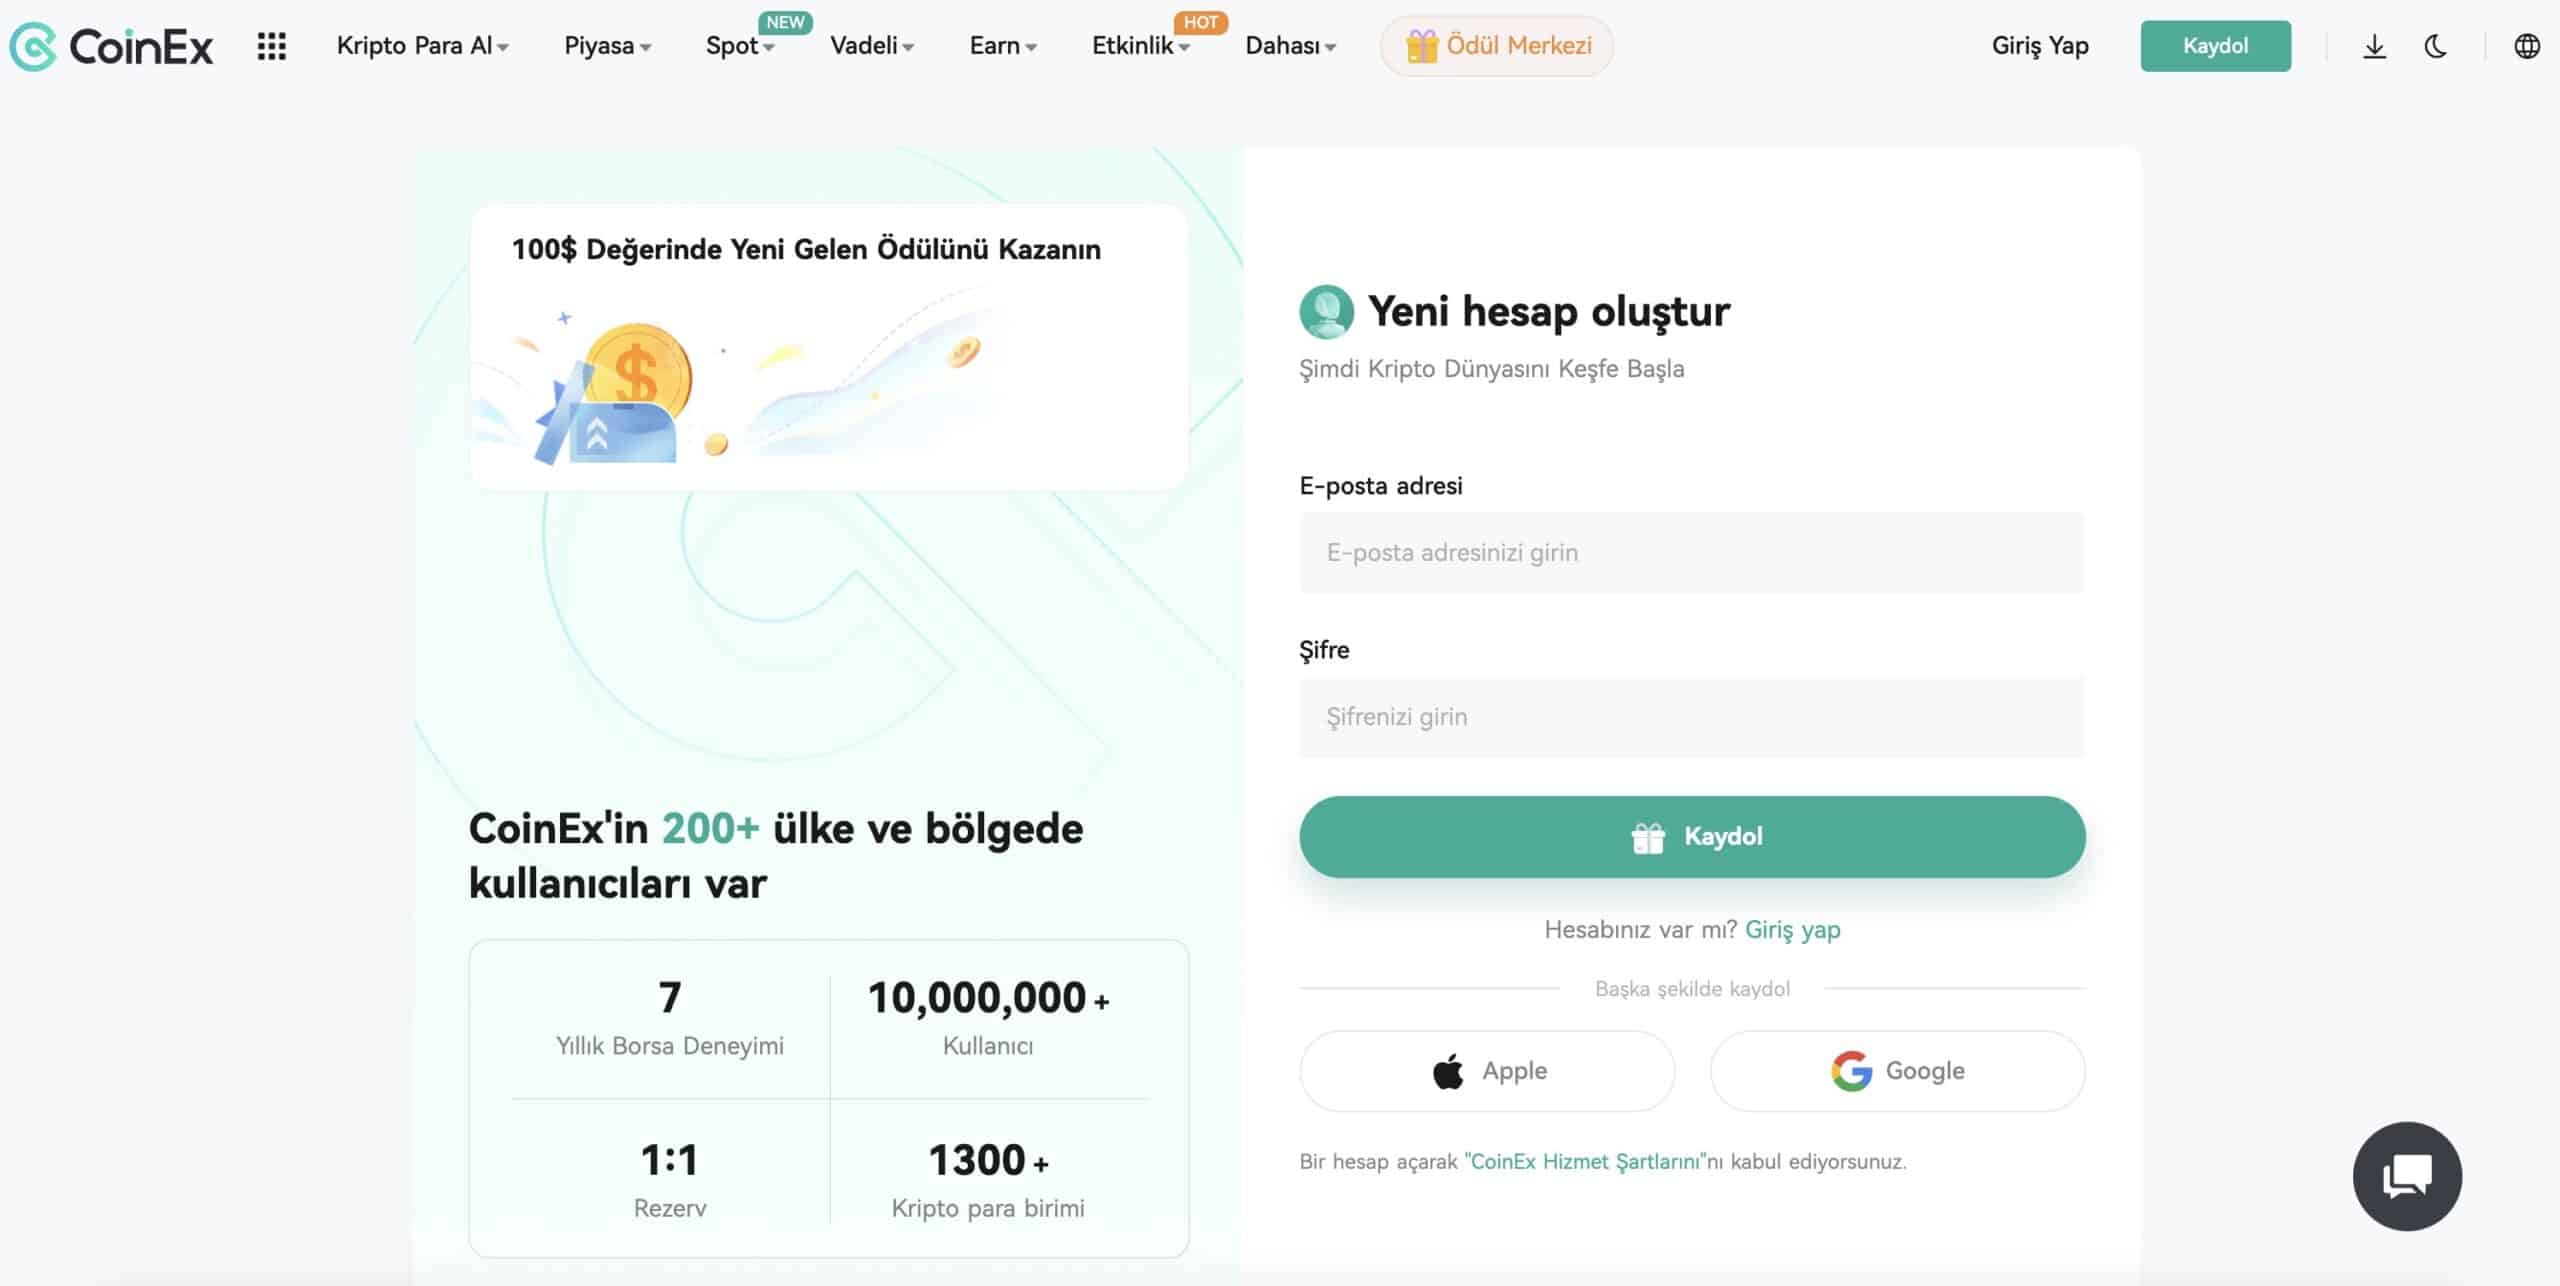
Task: Open the live chat support bubble
Action: click(2408, 1176)
